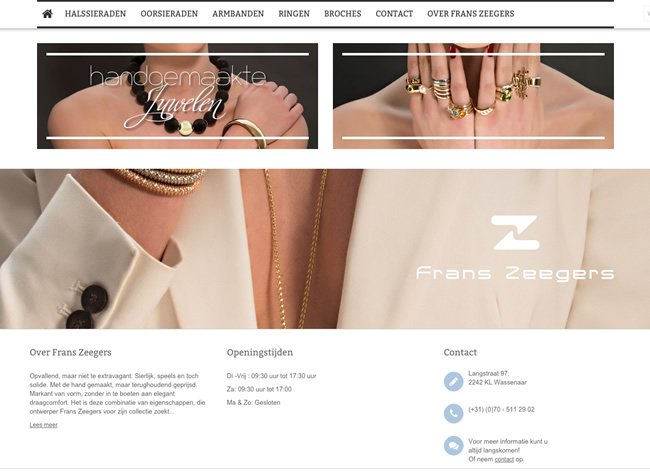Open the Broches category

[x=342, y=14]
